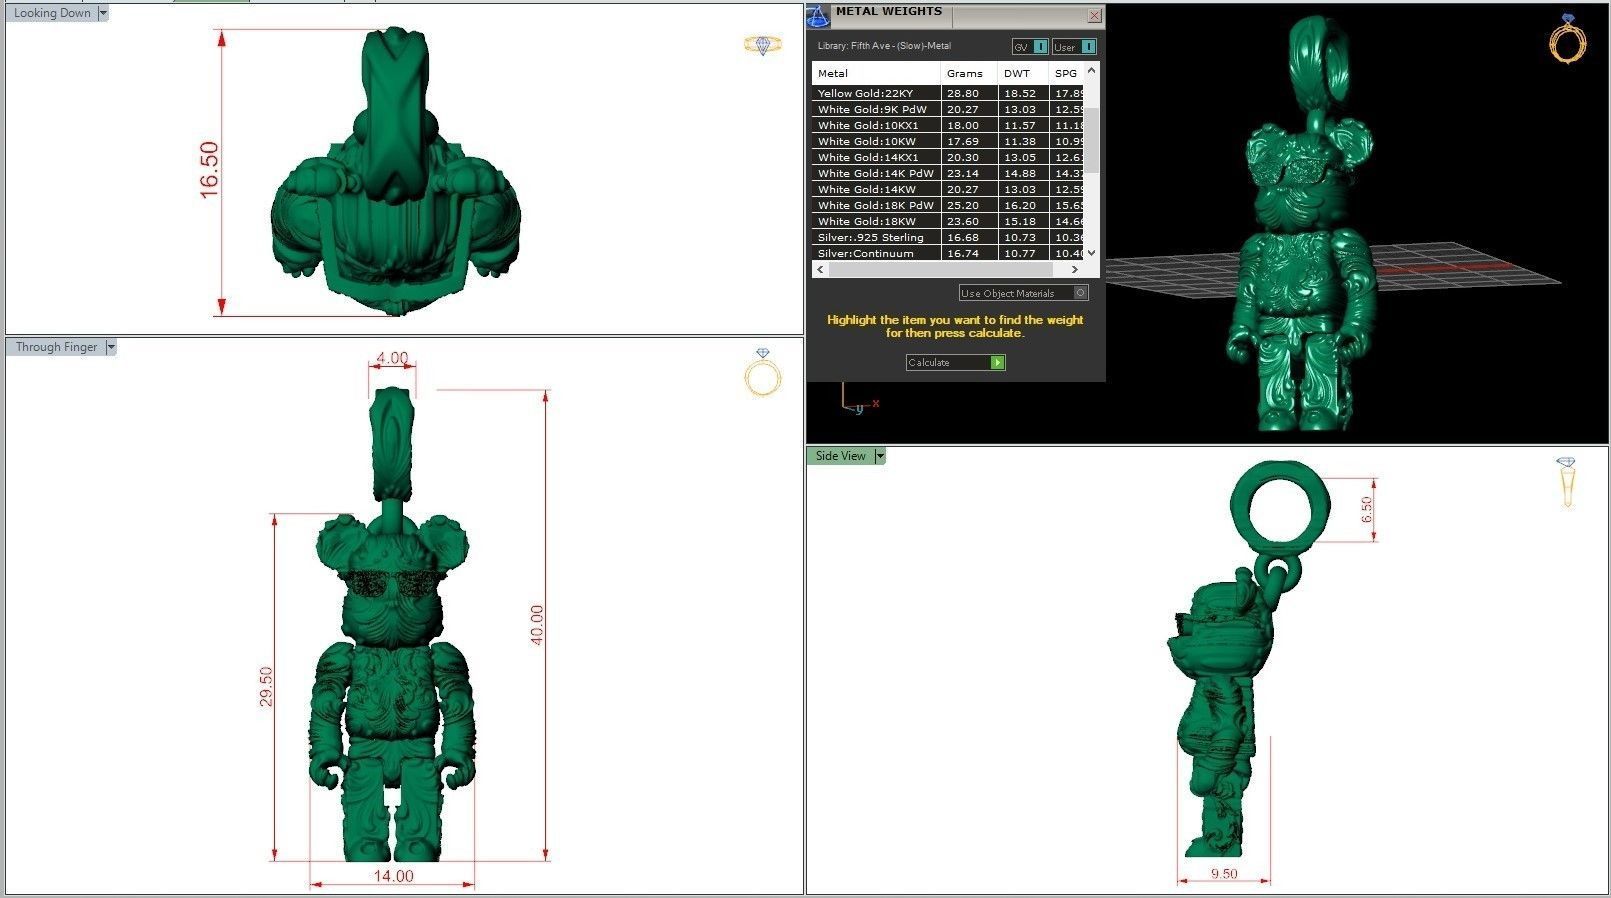The image size is (1611, 898).
Task: Select the White Gold:10KW row
Action: 948,141
